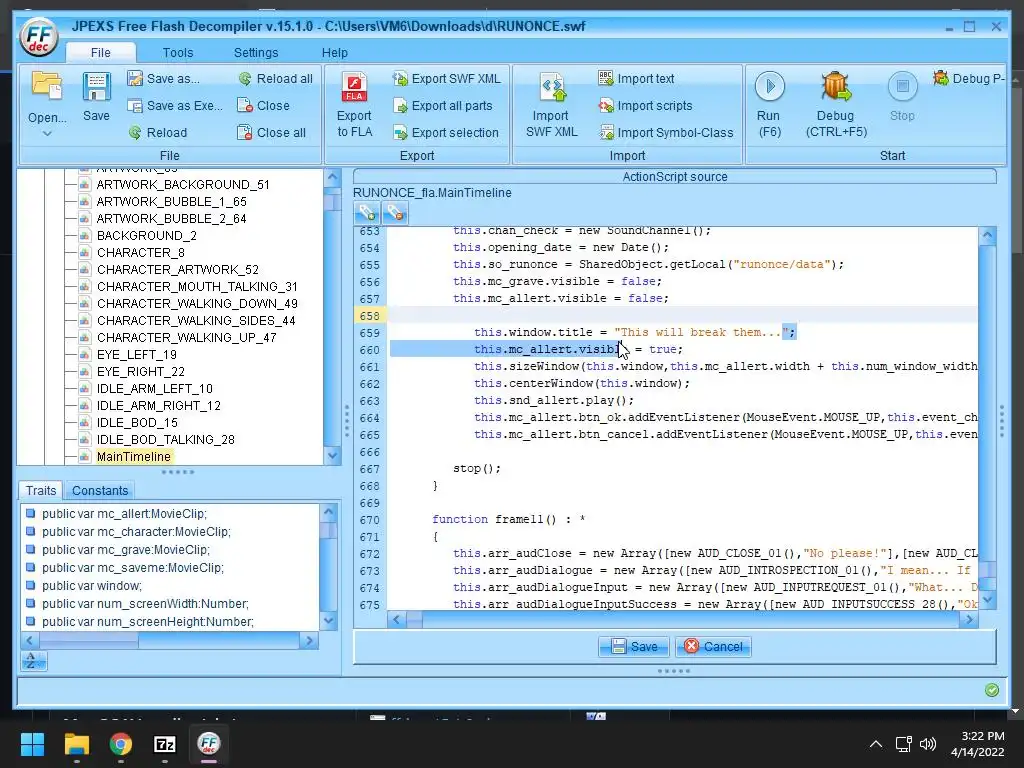The height and width of the screenshot is (768, 1024).
Task: Click Close all in File group
Action: 272,133
